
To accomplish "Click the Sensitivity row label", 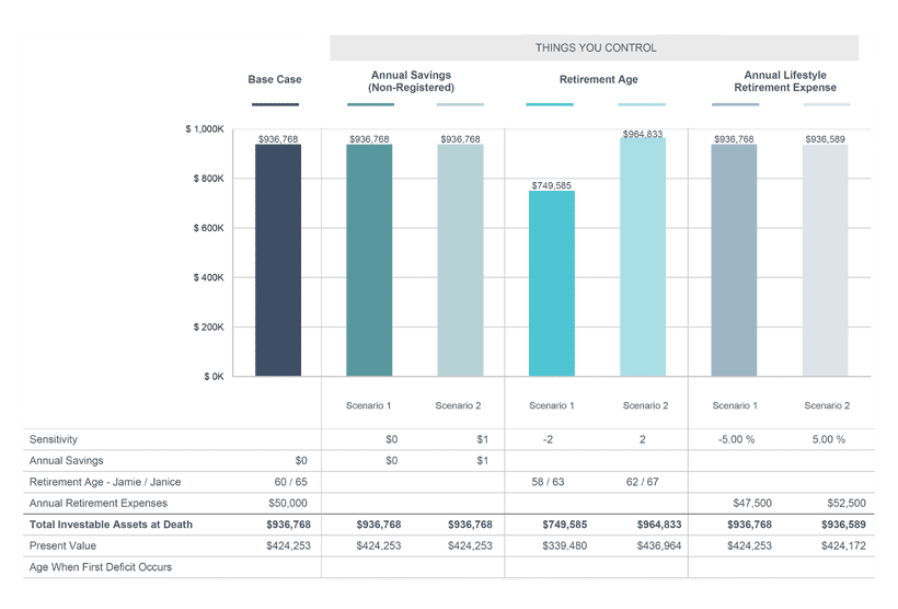I will pos(53,439).
